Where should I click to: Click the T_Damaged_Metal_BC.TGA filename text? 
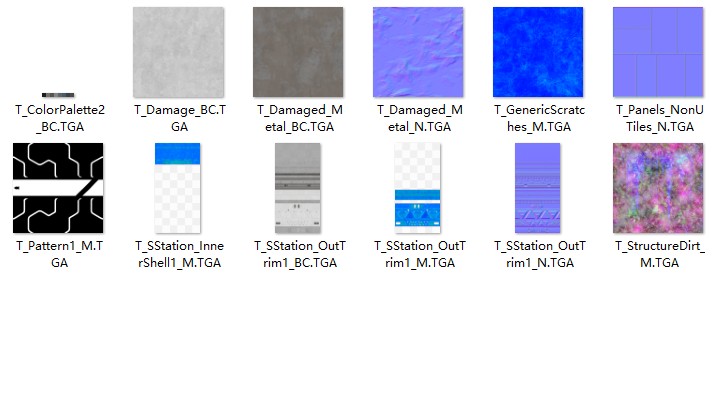(x=299, y=118)
